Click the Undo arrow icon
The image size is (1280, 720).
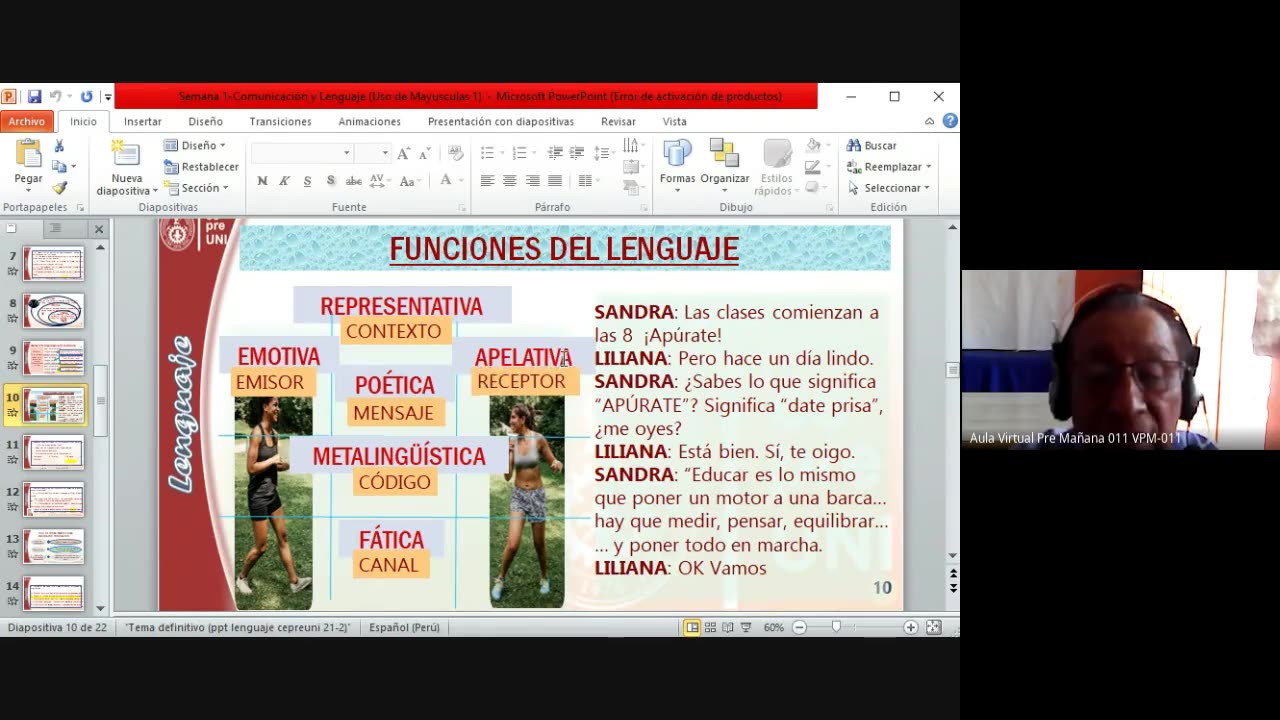coord(56,97)
